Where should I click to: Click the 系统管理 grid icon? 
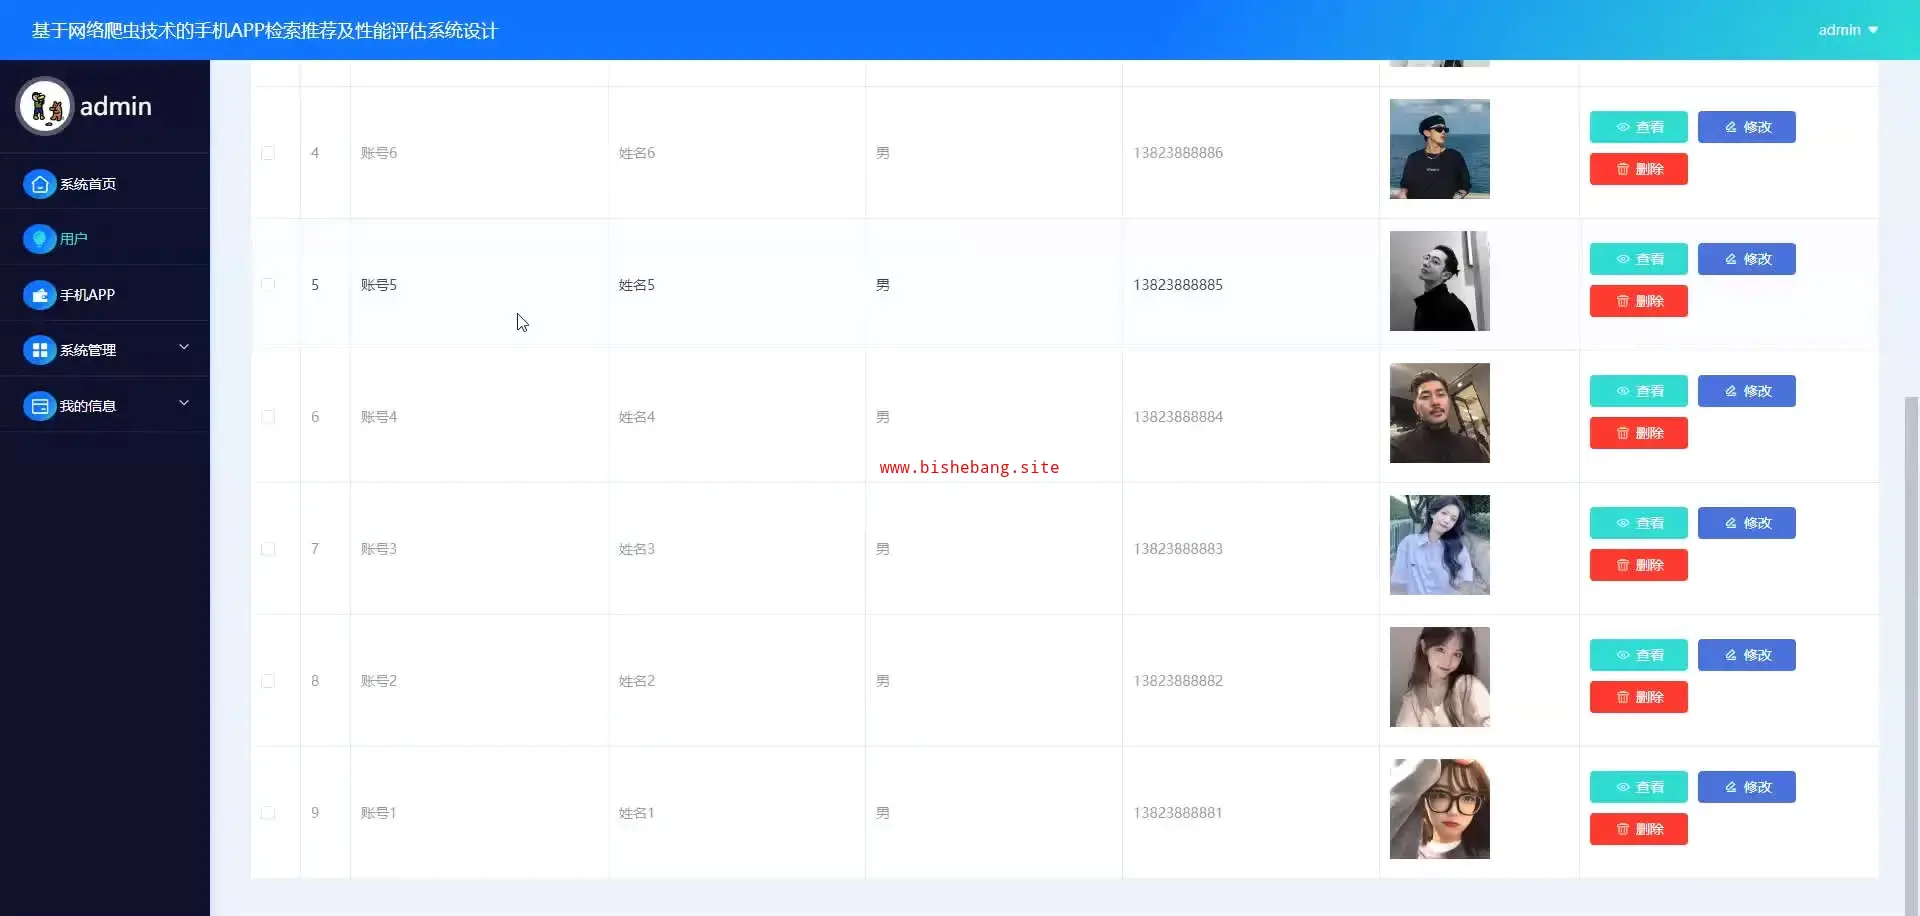coord(39,350)
